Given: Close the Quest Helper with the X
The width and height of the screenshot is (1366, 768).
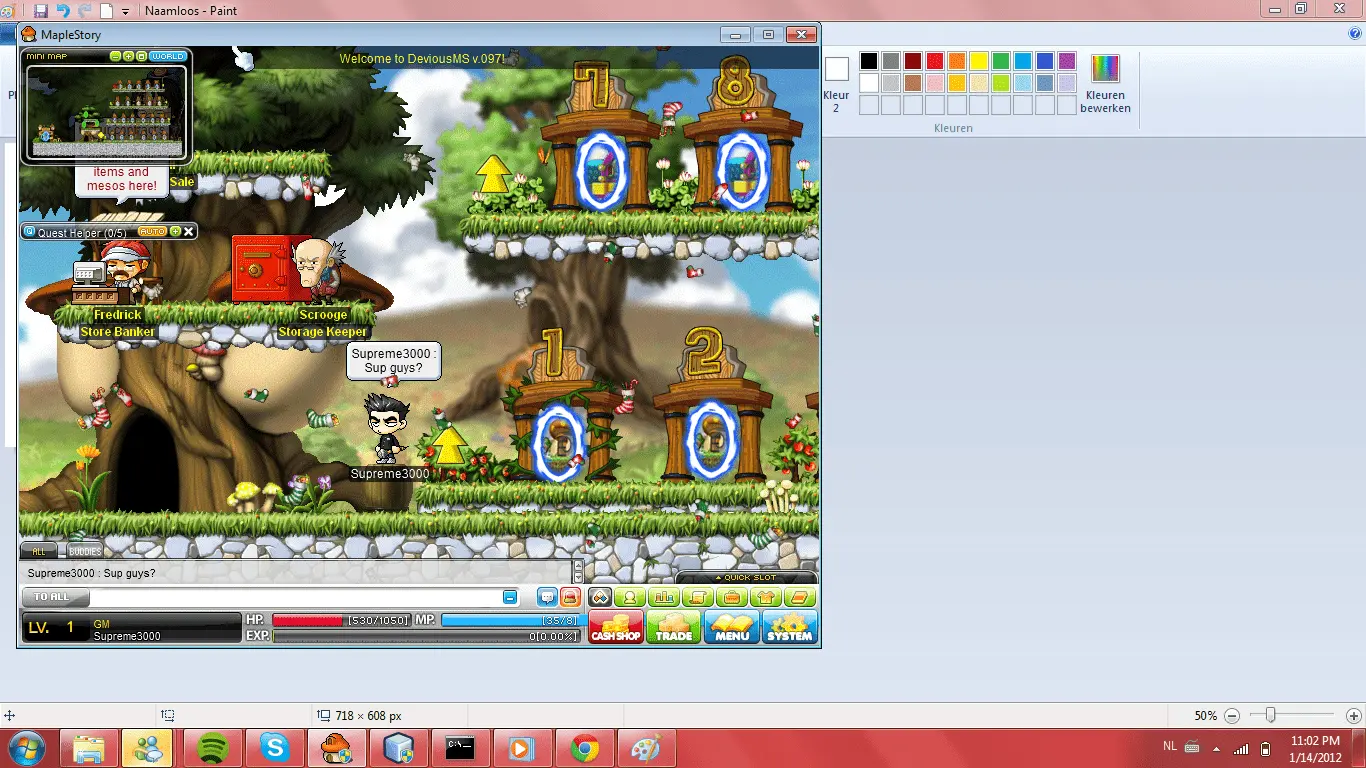Looking at the screenshot, I should click(189, 231).
